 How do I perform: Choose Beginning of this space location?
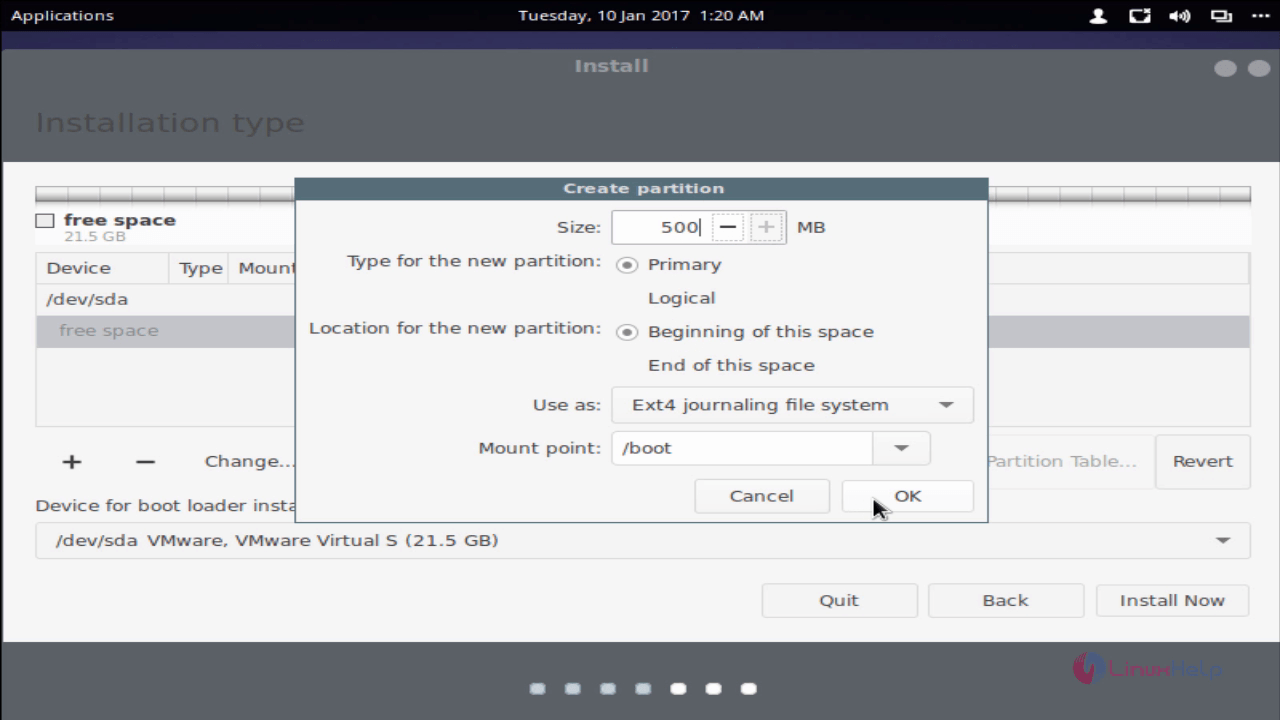click(x=745, y=332)
